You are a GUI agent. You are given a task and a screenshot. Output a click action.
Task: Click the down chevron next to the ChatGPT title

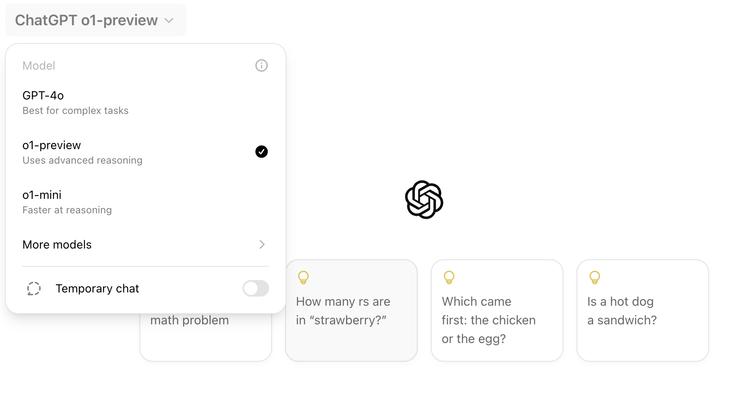(x=169, y=21)
